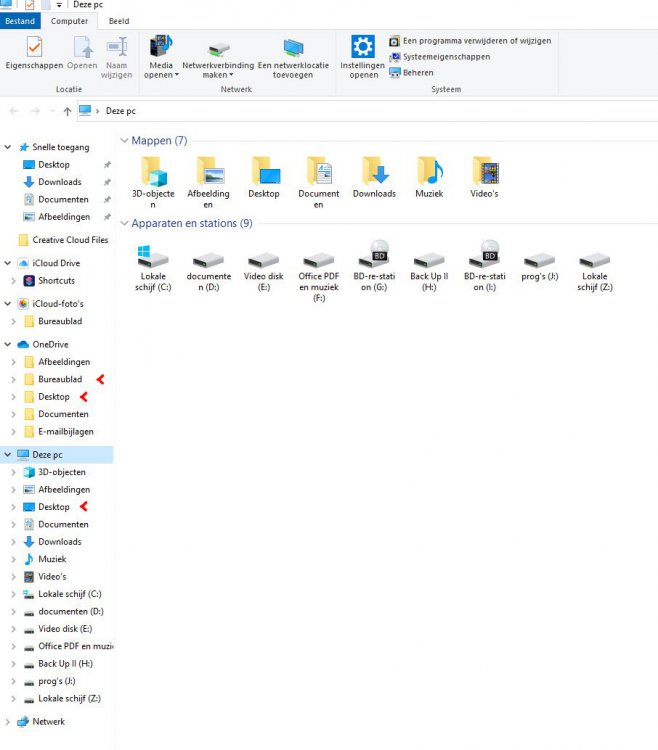The image size is (658, 750).
Task: Collapse Snelle toegang tree node
Action: pyautogui.click(x=8, y=147)
